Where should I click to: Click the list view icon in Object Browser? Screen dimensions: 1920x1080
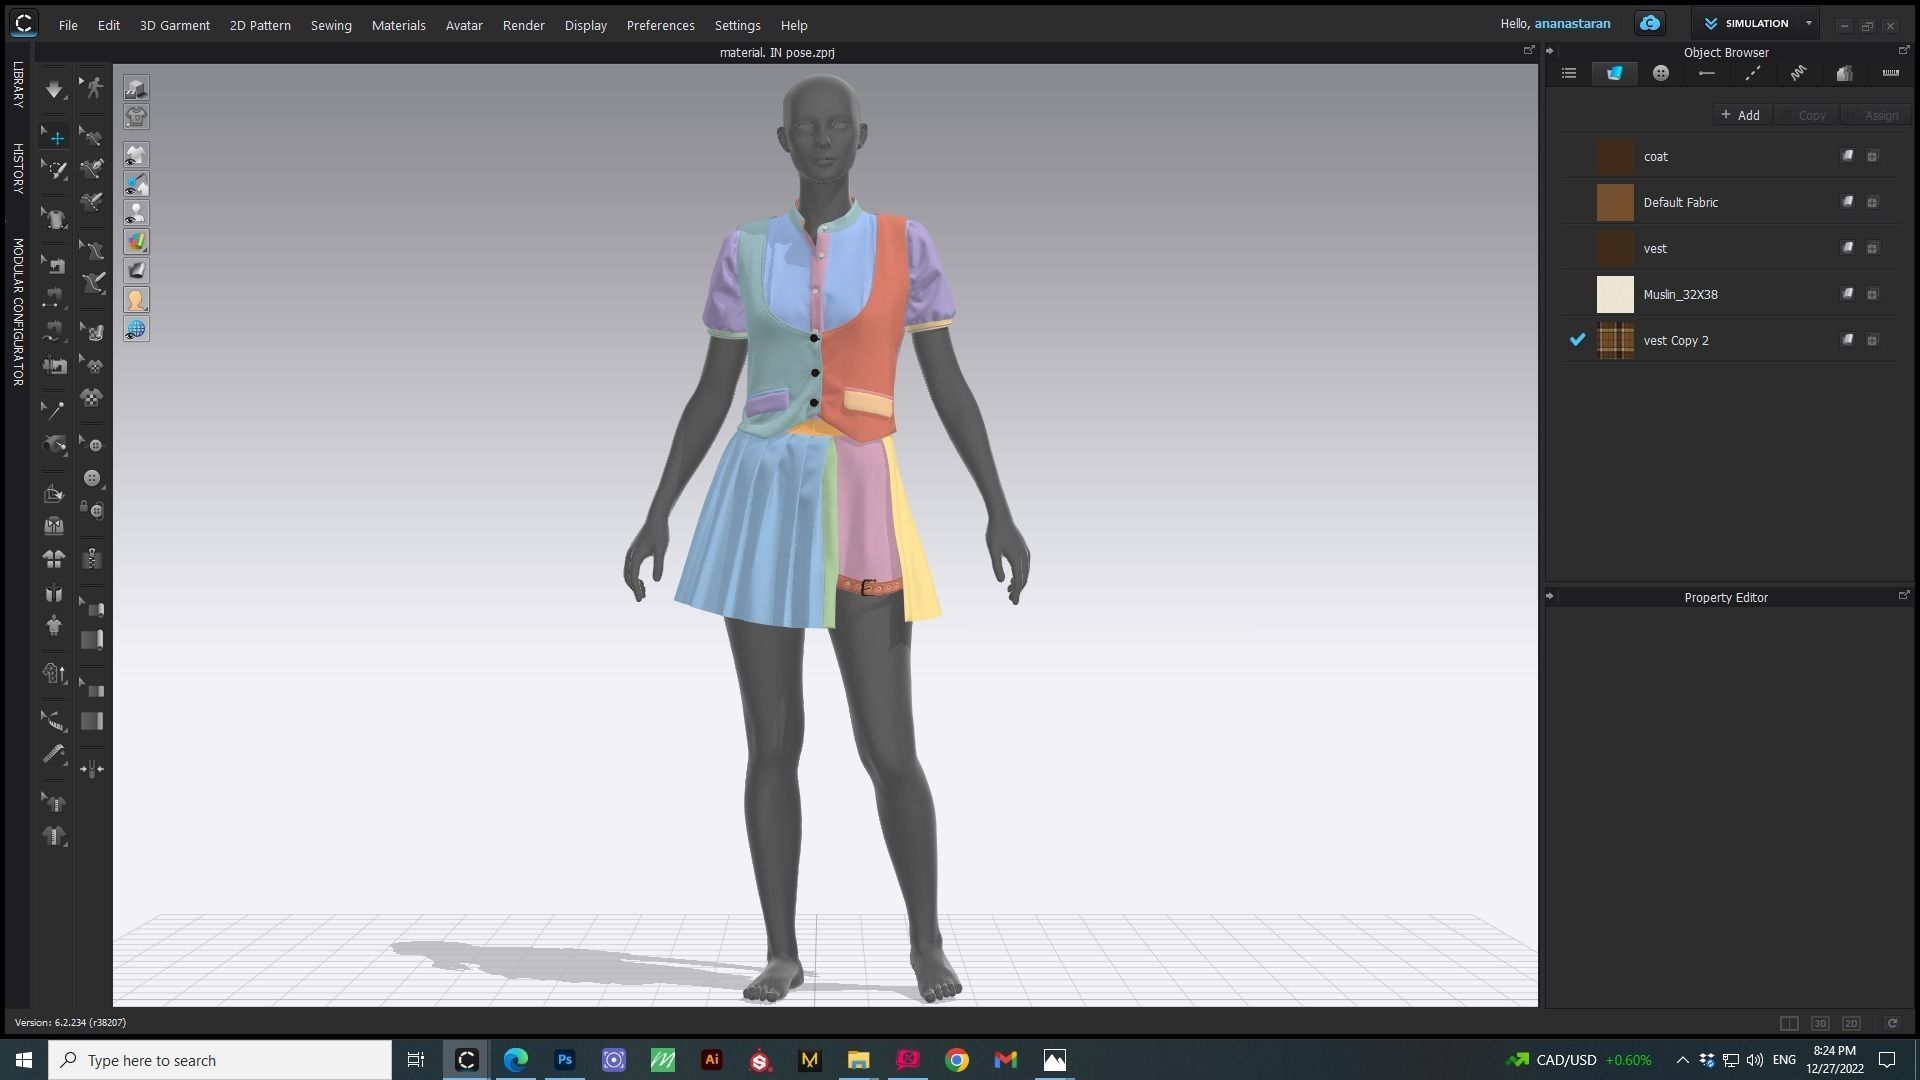1569,73
